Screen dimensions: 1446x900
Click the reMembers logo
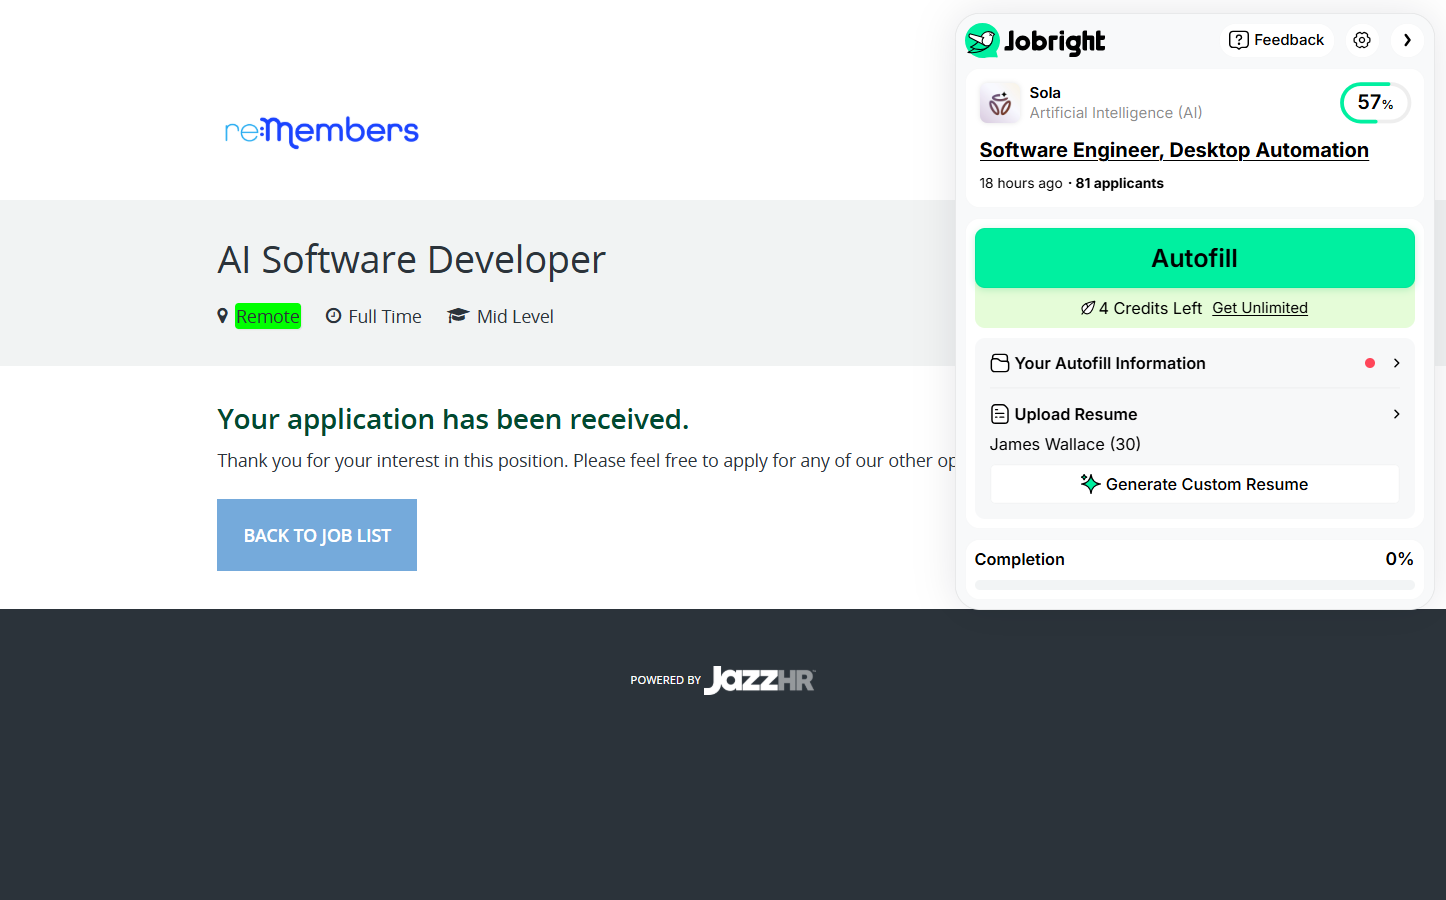pos(321,131)
